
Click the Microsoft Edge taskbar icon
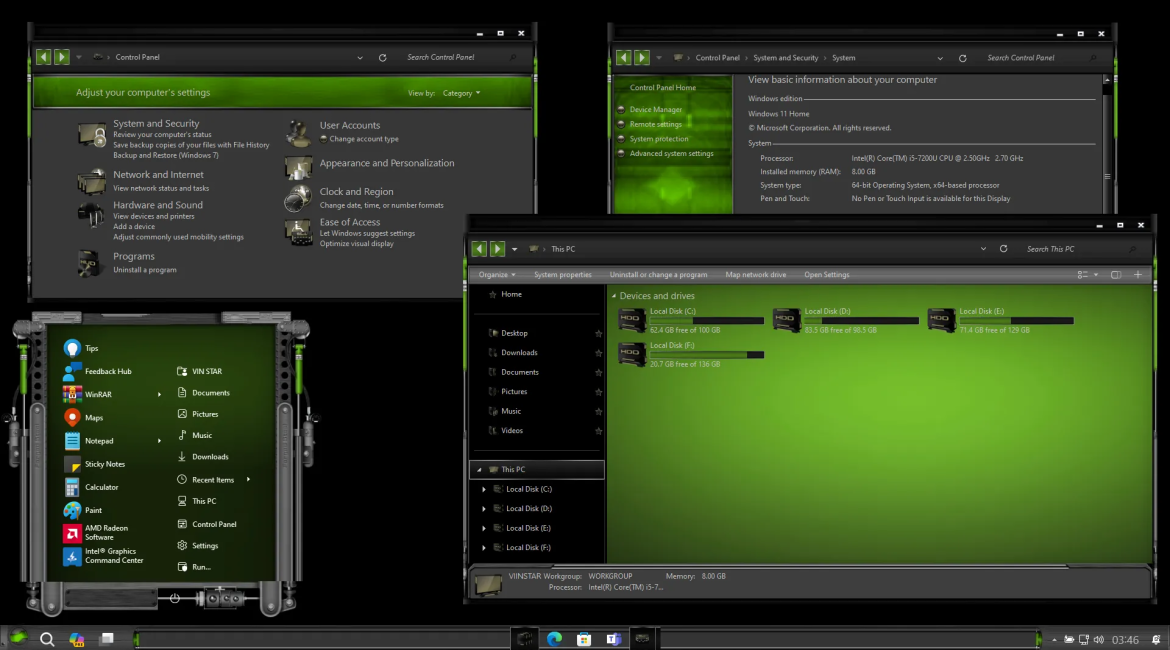point(554,639)
